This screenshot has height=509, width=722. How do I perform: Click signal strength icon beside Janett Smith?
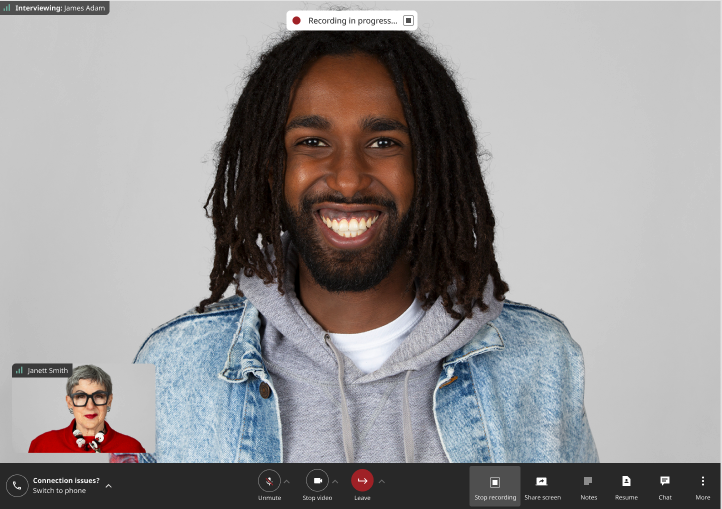[19, 370]
